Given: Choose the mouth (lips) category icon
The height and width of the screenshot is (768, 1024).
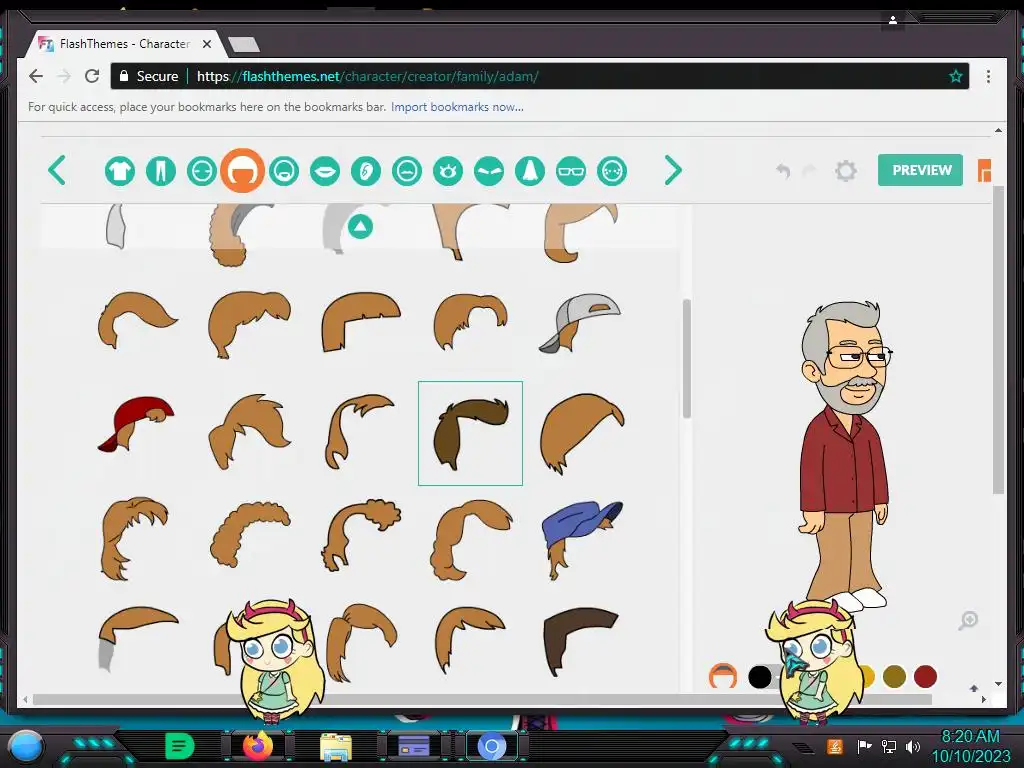Looking at the screenshot, I should tap(325, 171).
